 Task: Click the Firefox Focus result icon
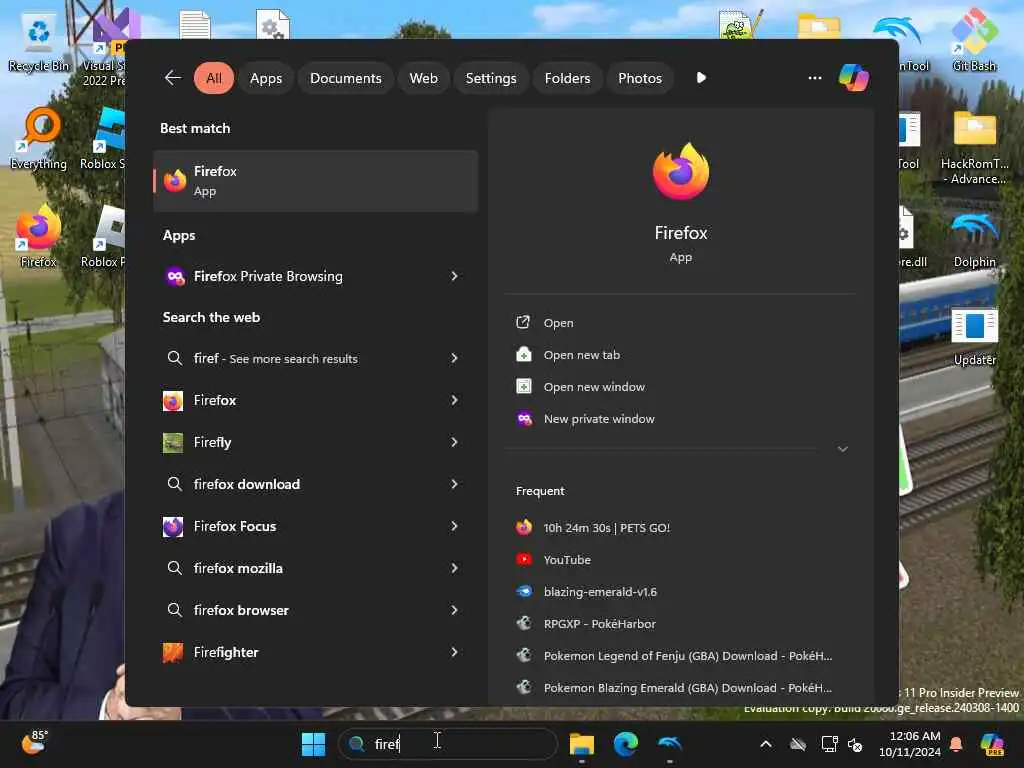click(173, 526)
